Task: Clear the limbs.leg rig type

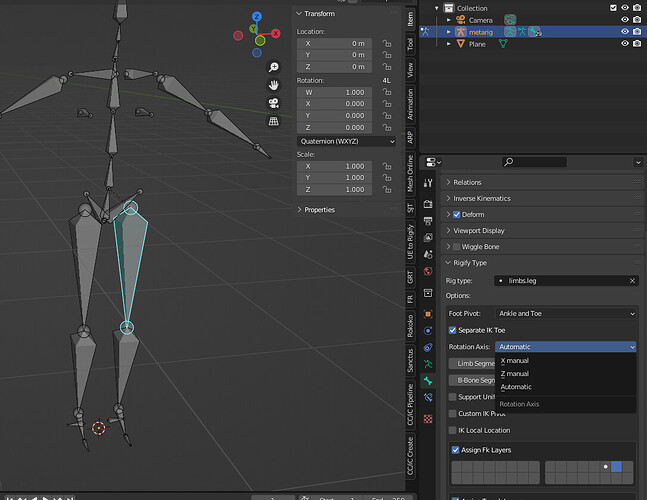Action: tap(632, 281)
